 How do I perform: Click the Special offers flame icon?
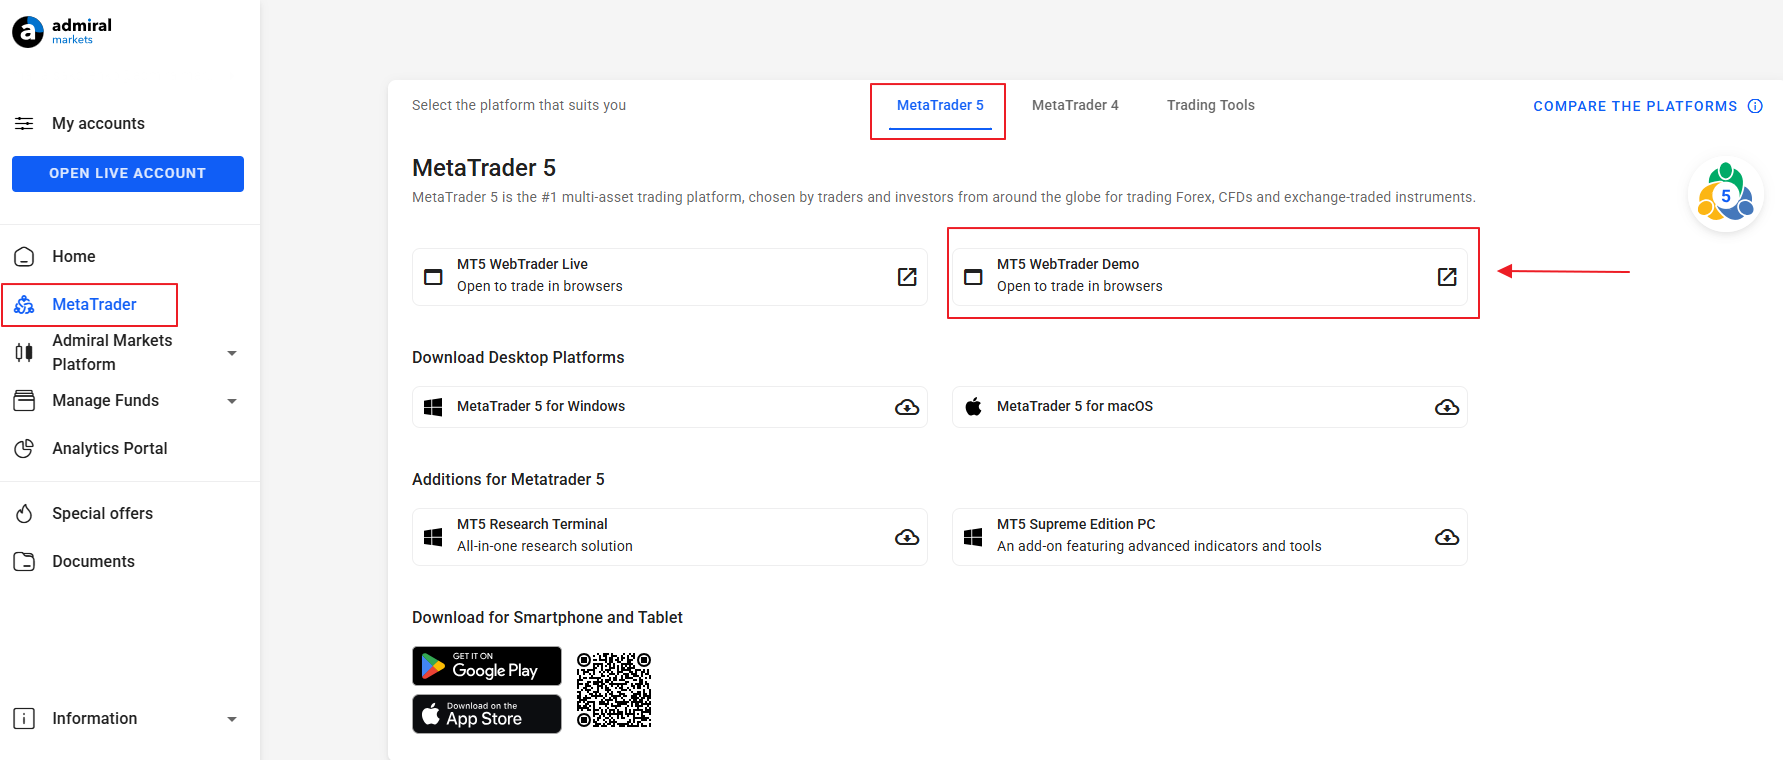click(24, 513)
